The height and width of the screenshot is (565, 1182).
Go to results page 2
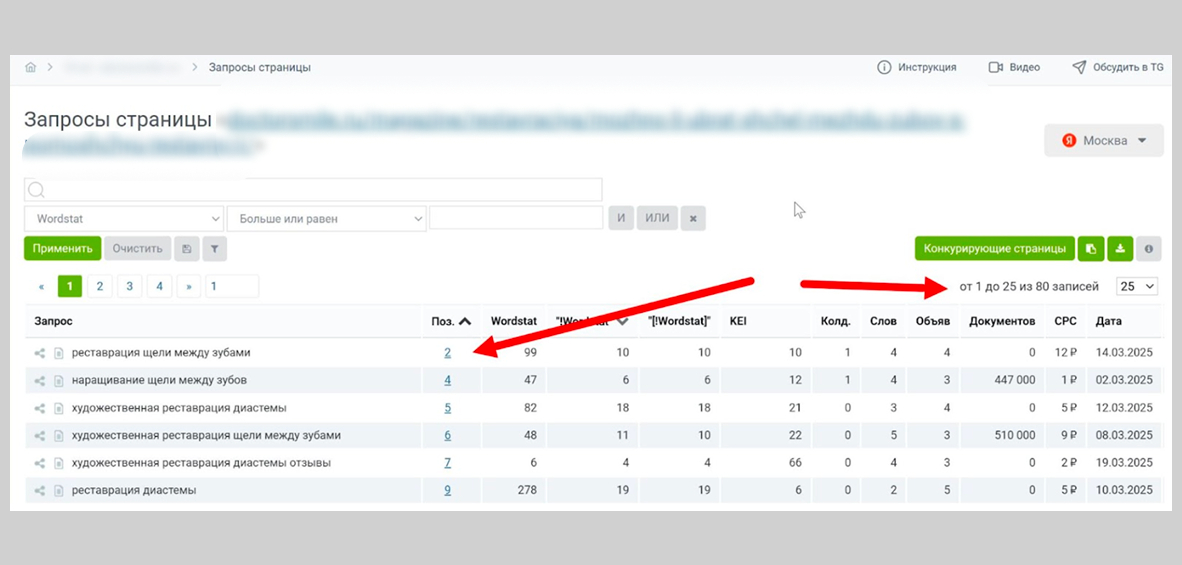100,286
